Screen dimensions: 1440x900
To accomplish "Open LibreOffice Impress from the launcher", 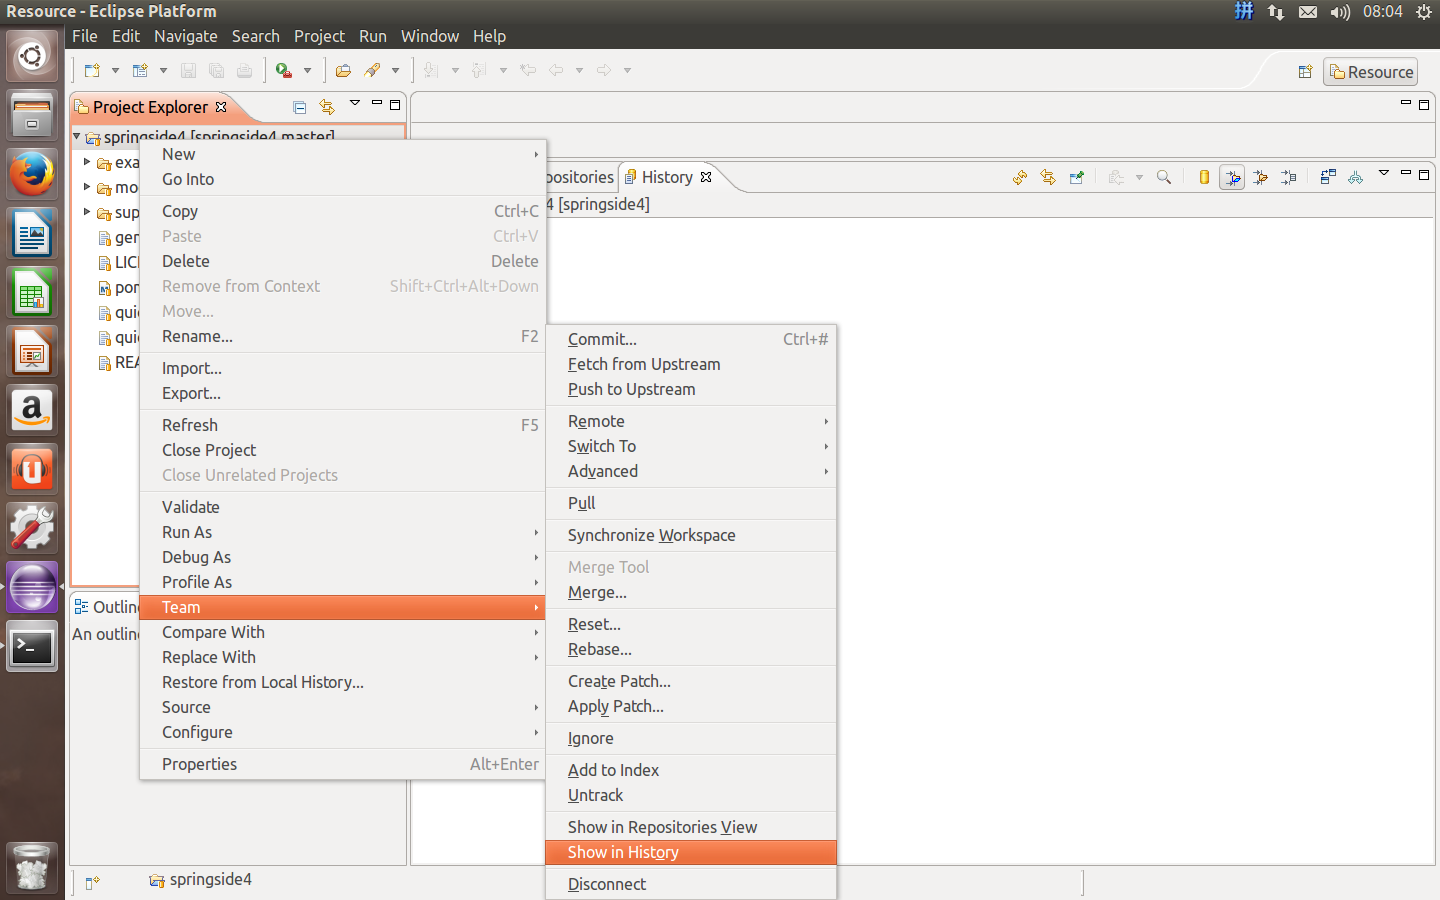I will [32, 352].
